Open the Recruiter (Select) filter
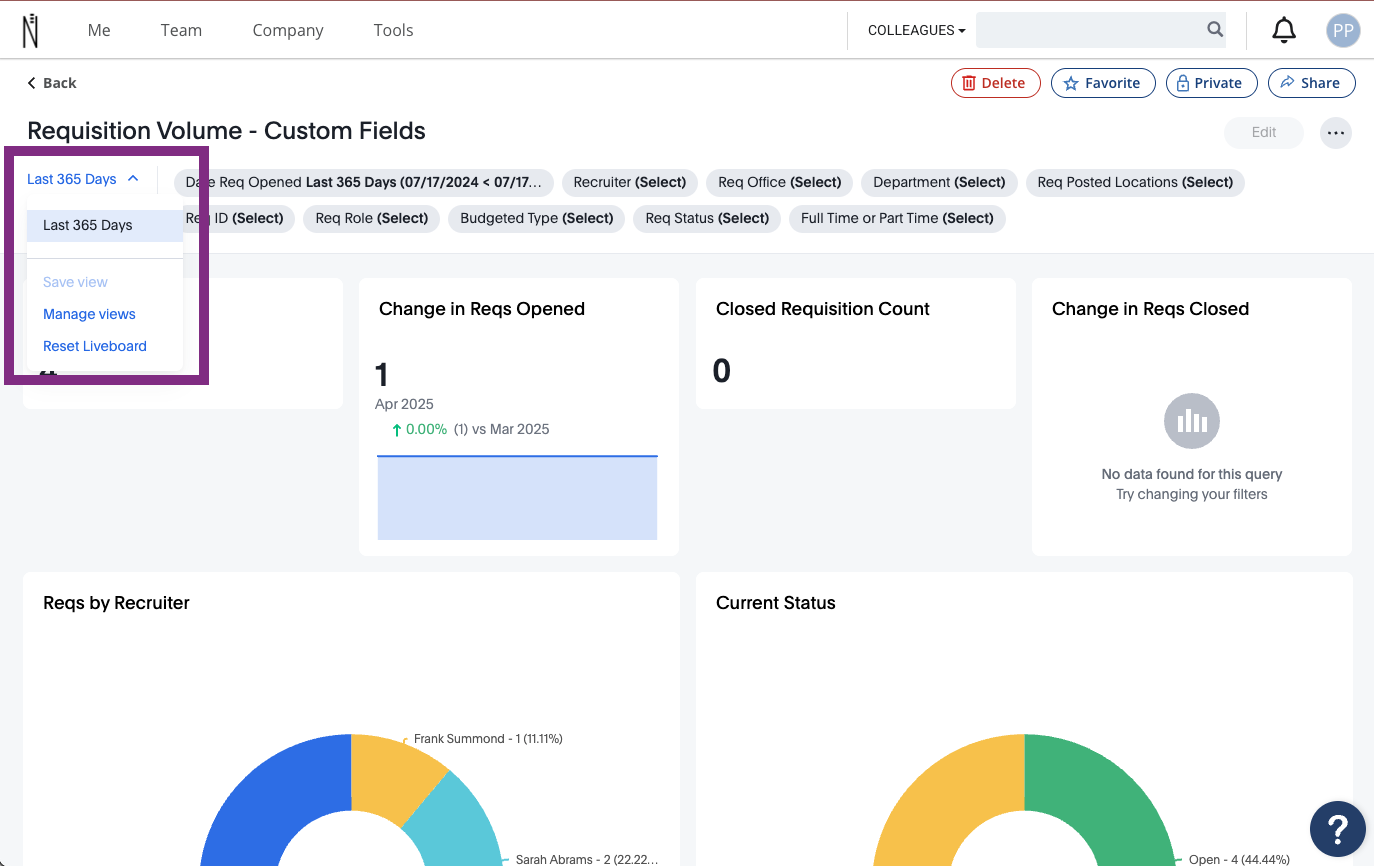 click(x=630, y=182)
